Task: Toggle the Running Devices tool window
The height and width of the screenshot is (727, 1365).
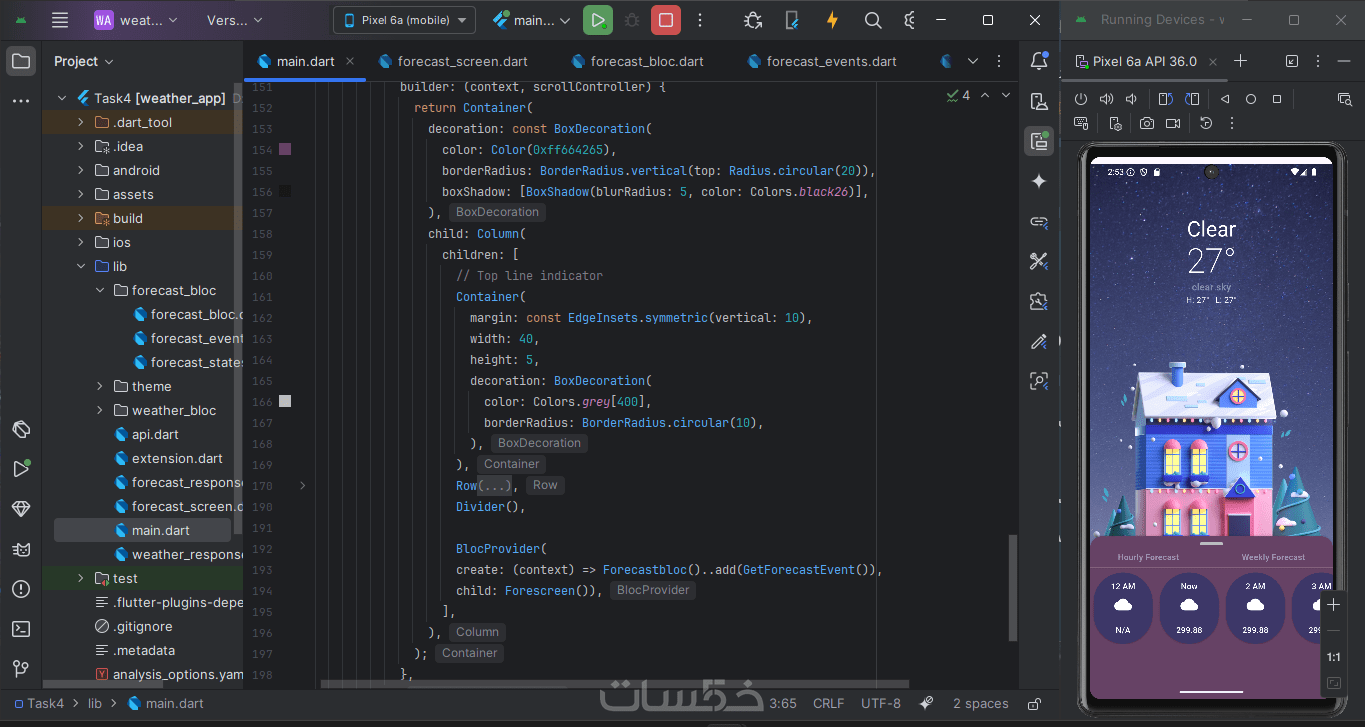Action: tap(1039, 141)
